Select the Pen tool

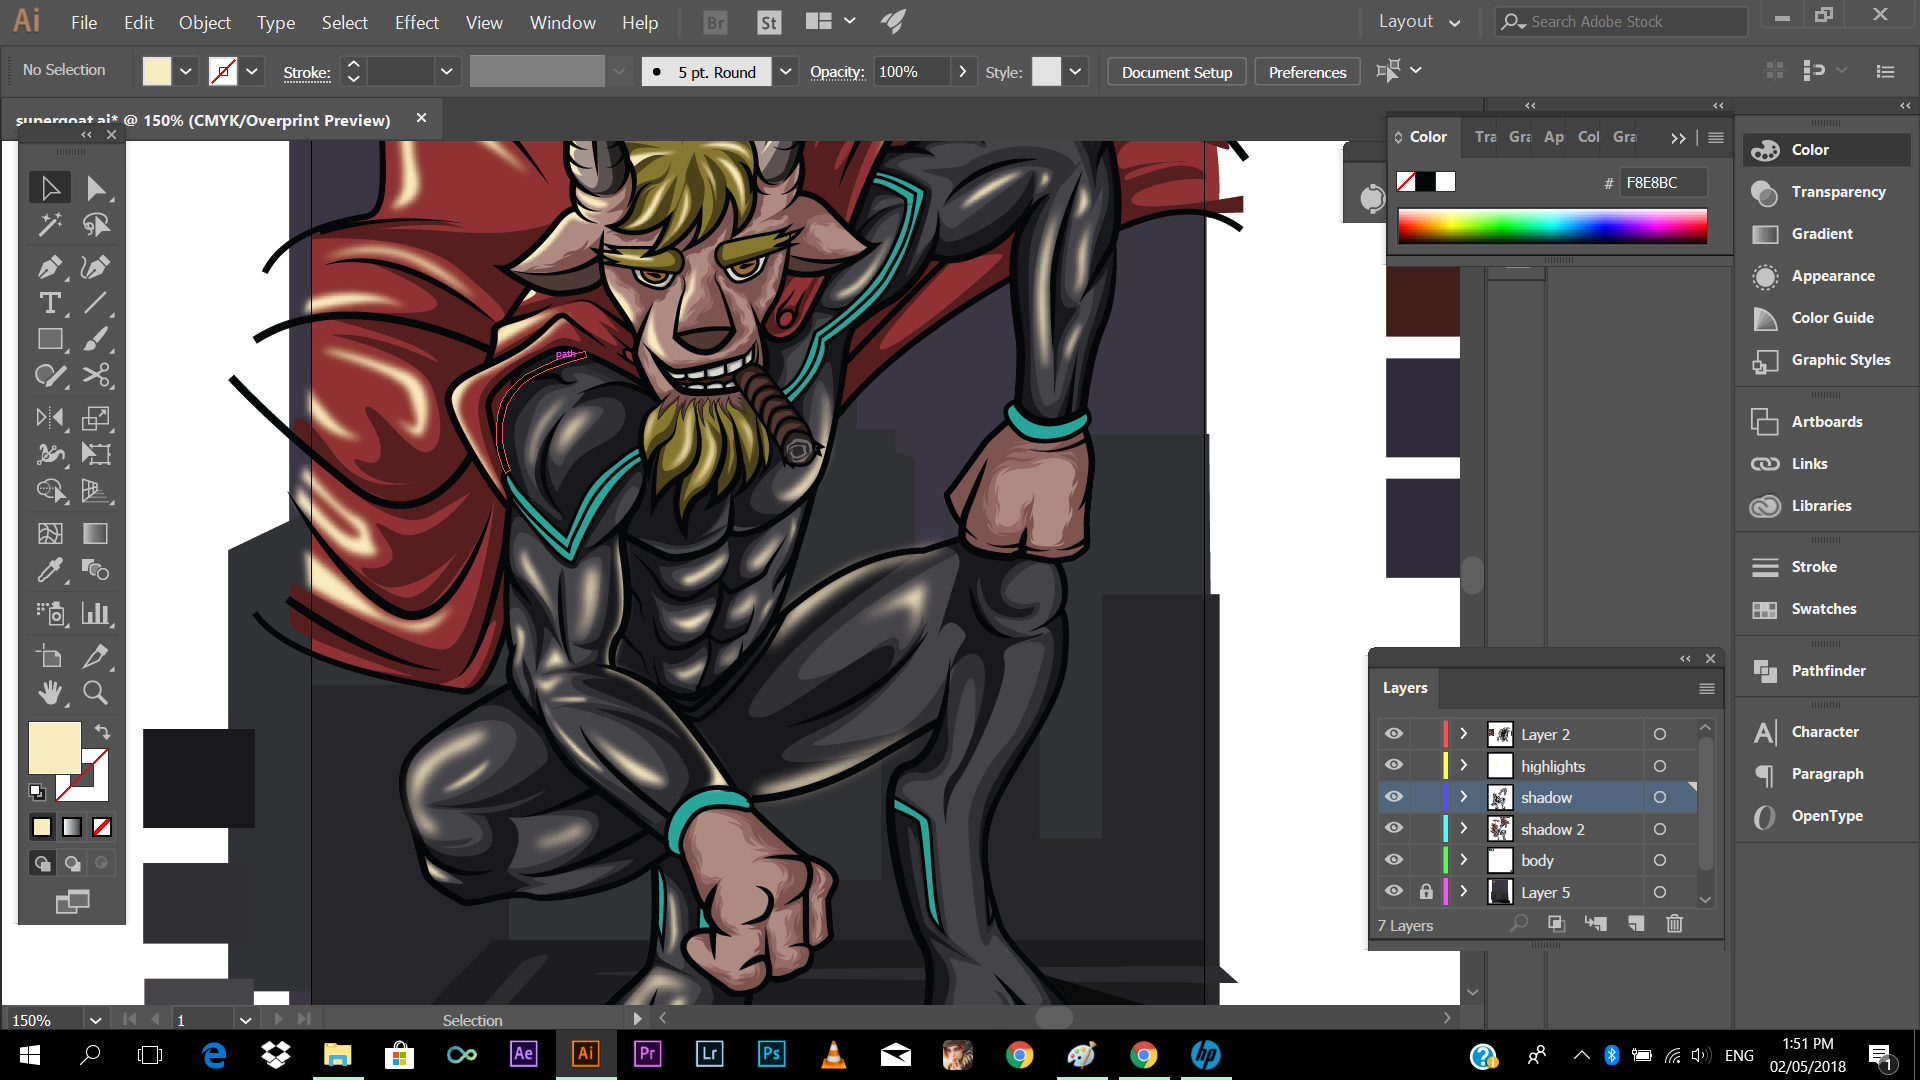pyautogui.click(x=49, y=267)
